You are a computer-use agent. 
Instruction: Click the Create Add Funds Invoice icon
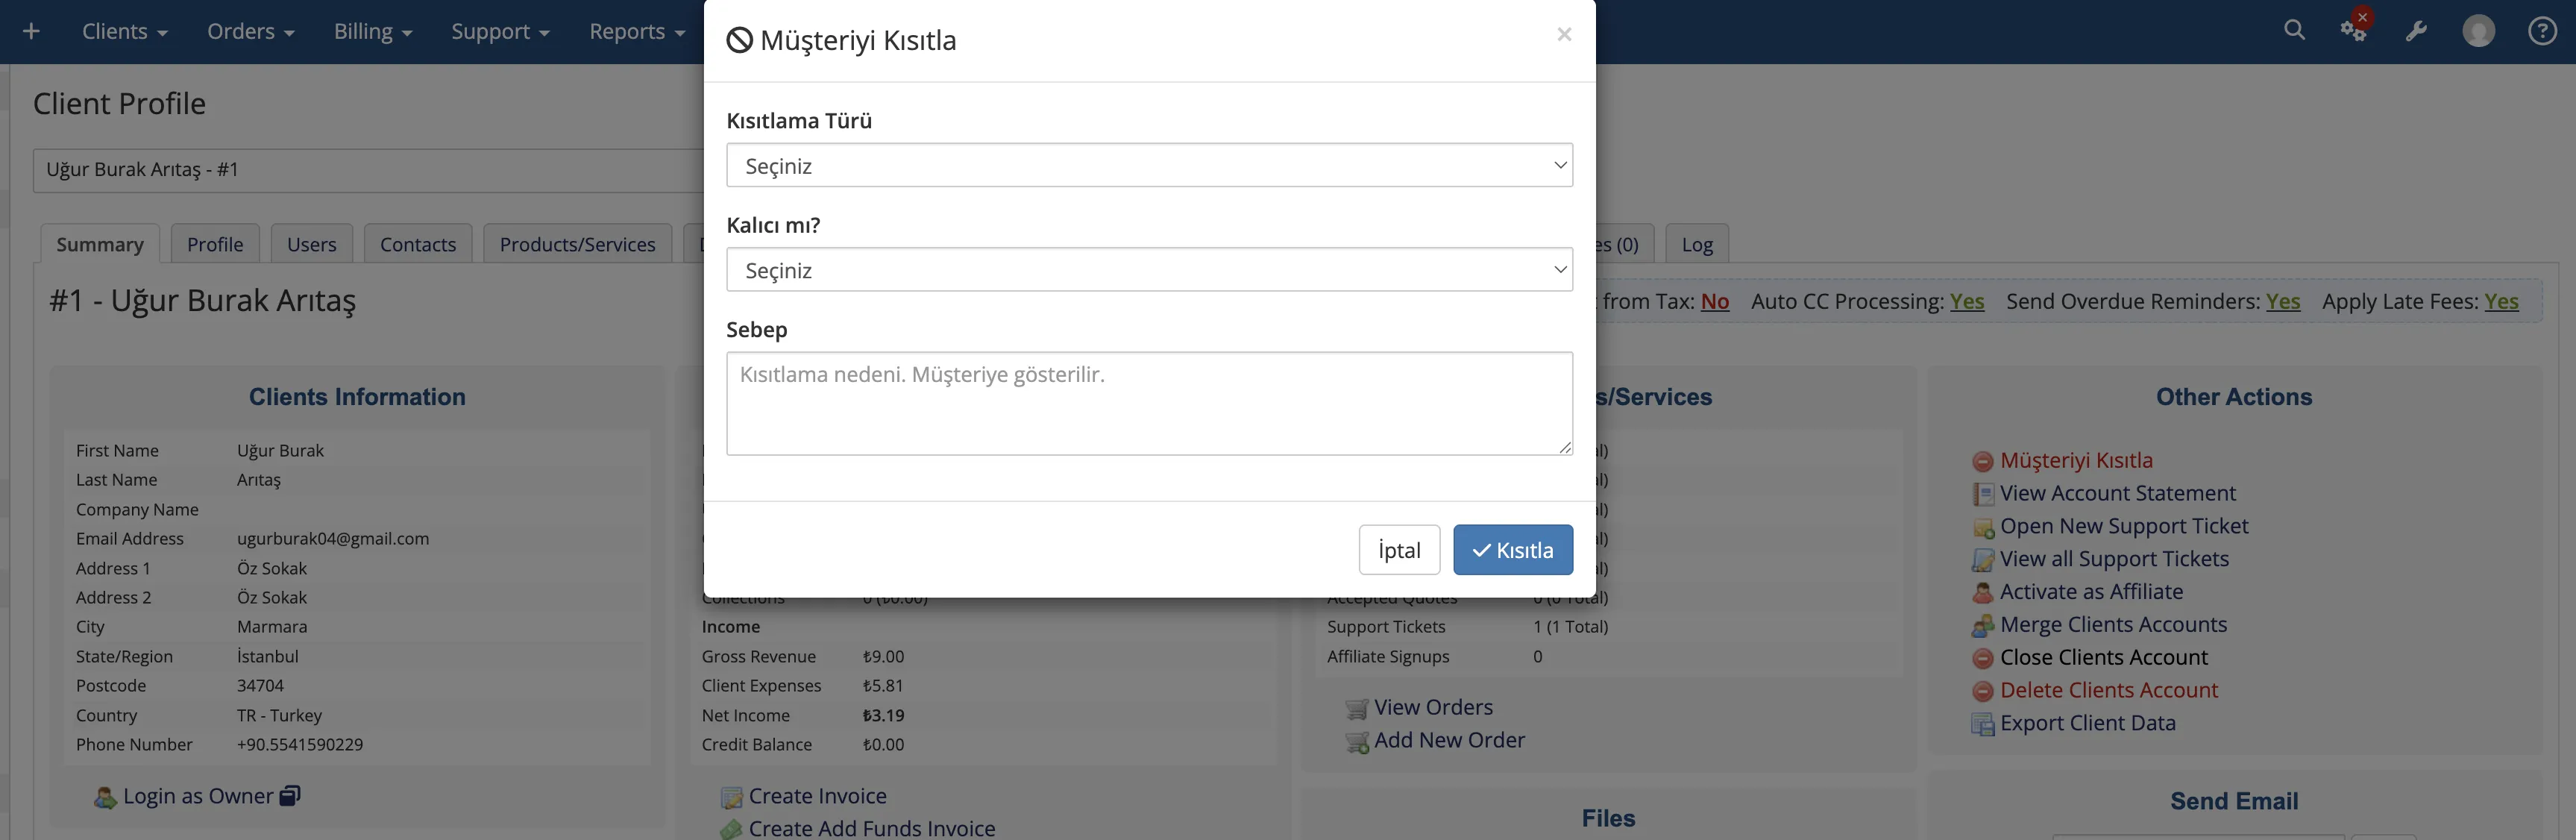[x=732, y=830]
